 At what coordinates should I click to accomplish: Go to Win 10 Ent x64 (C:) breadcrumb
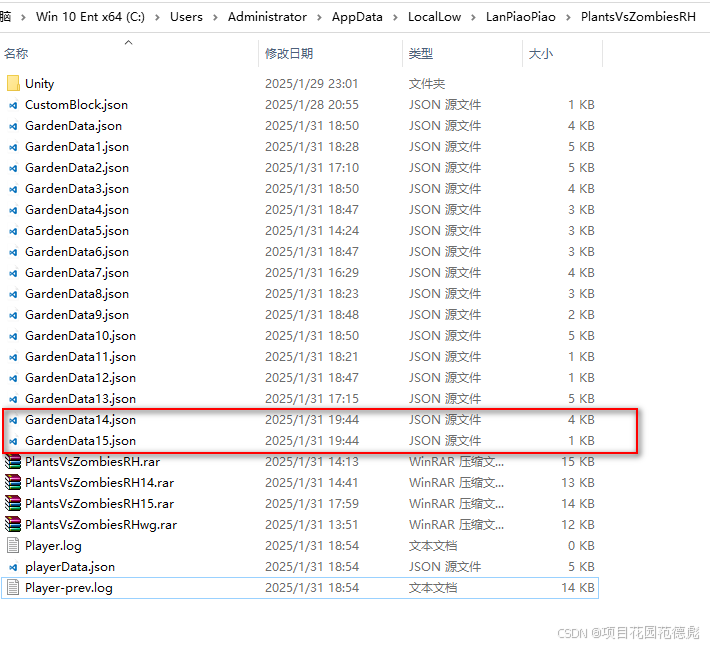[91, 17]
